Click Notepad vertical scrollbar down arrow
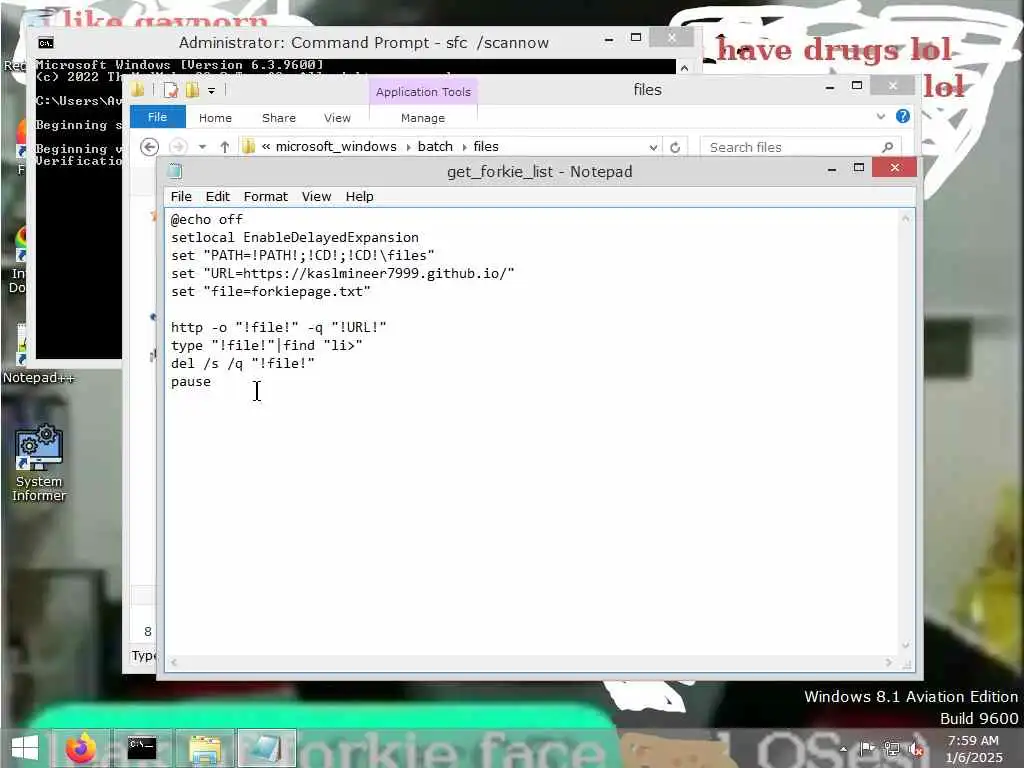The image size is (1024, 768). click(905, 646)
